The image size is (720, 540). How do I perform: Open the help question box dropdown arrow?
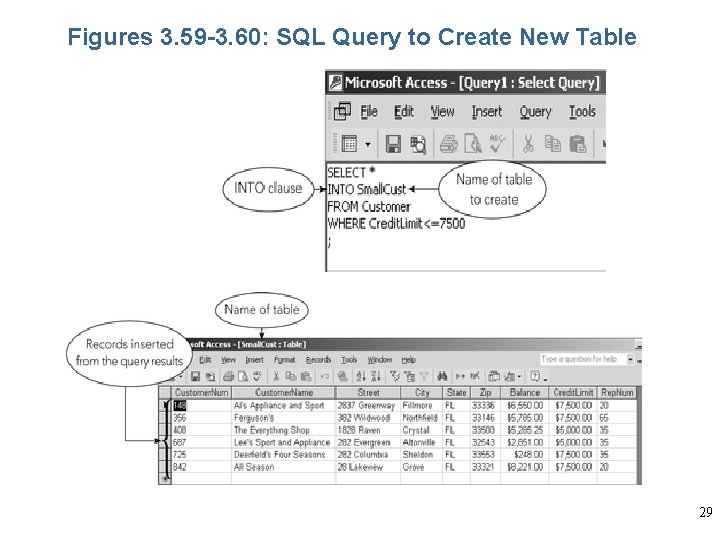point(630,359)
